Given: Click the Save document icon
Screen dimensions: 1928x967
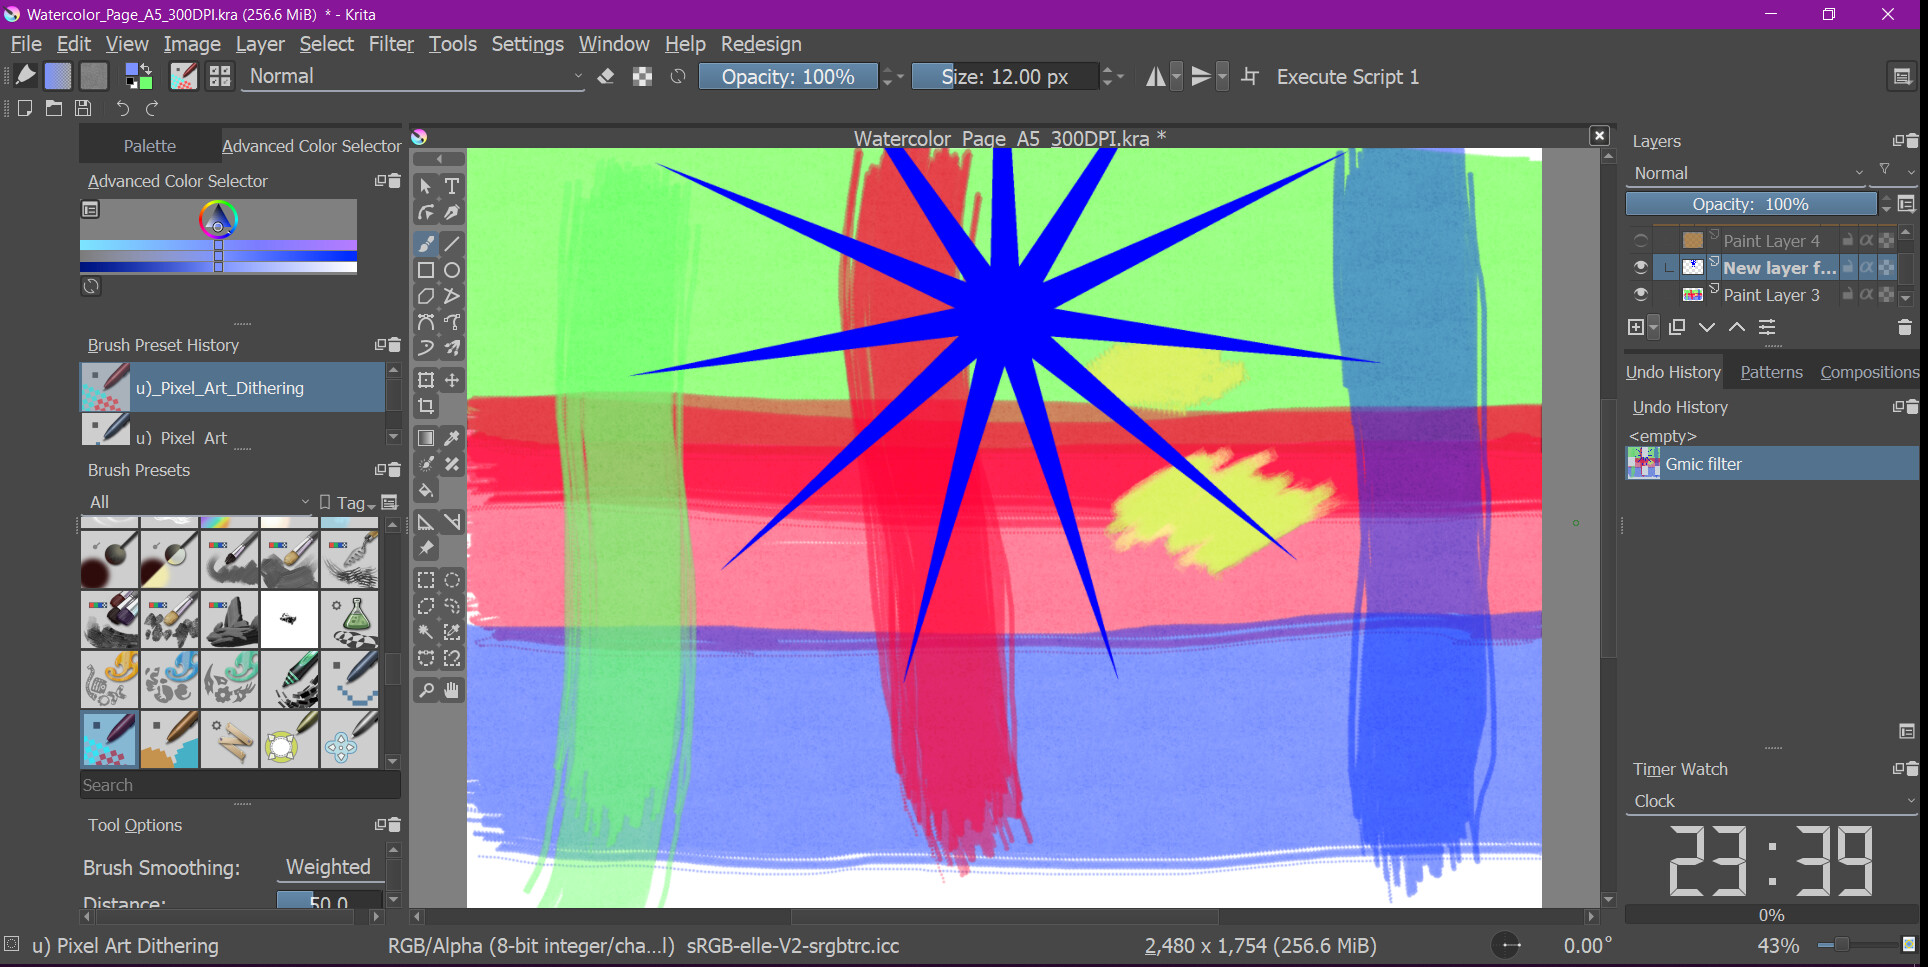Looking at the screenshot, I should [83, 108].
